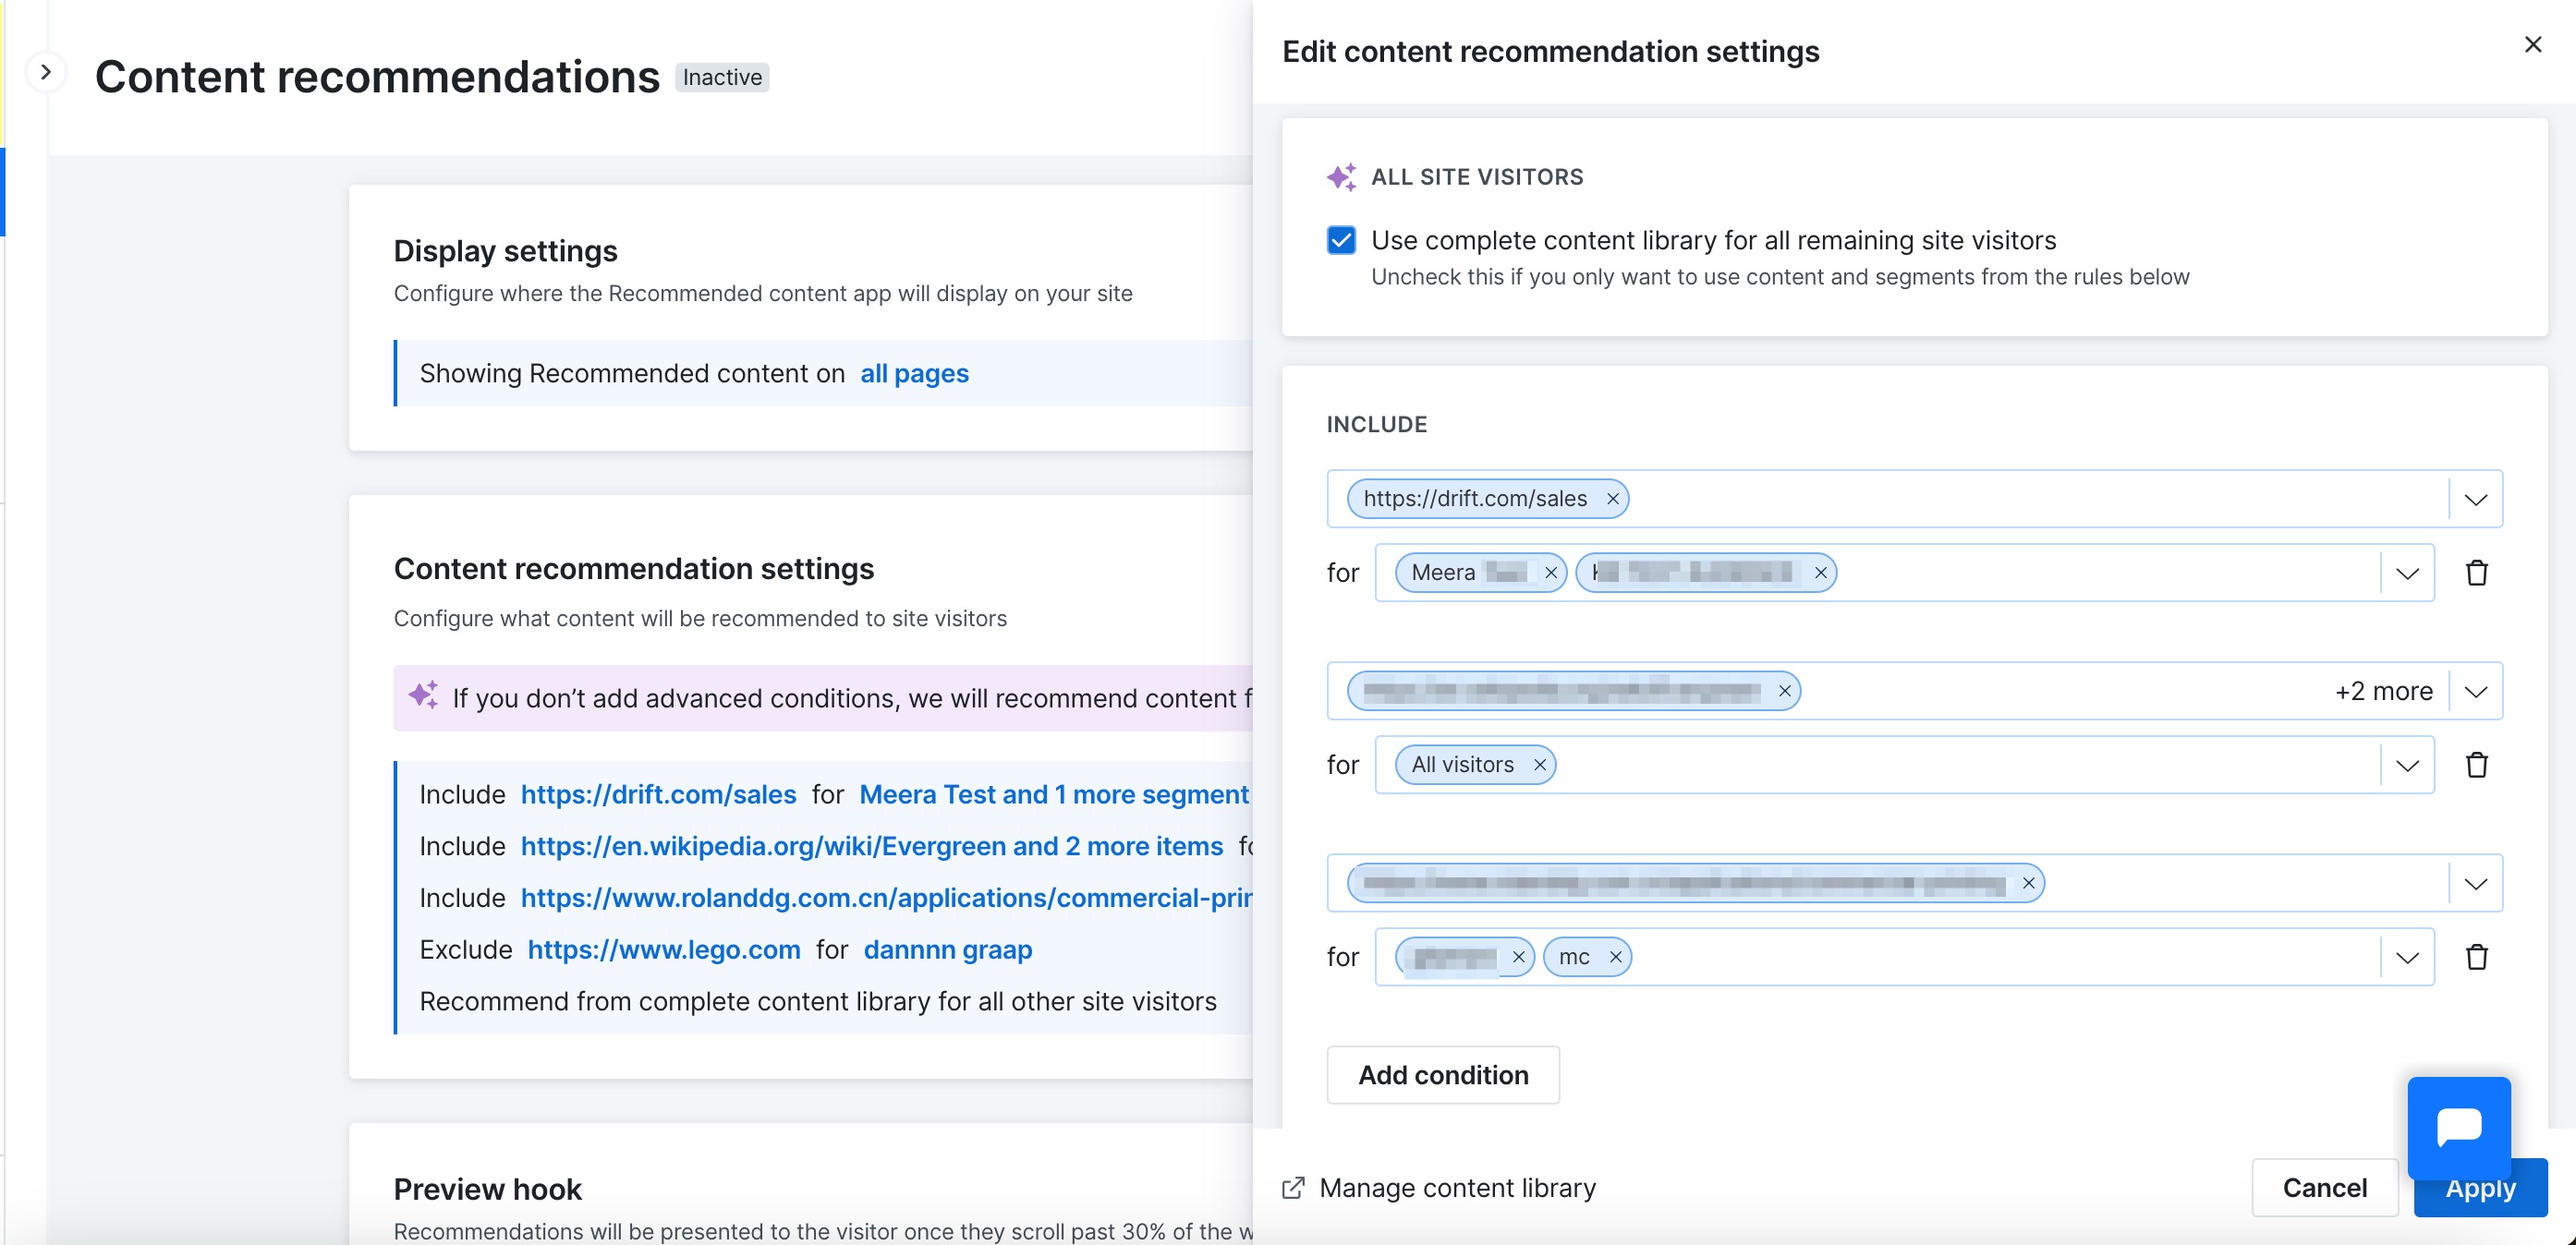
Task: Remove the mc segment chip
Action: coord(1614,957)
